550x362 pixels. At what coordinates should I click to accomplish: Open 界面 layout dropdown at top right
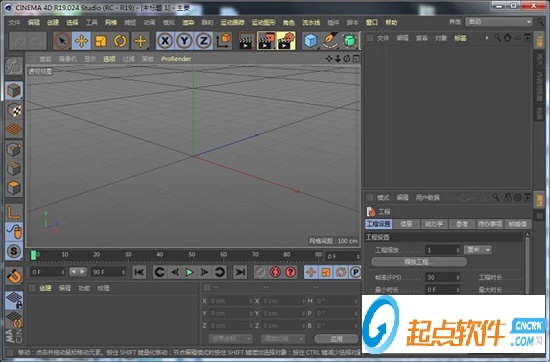click(x=499, y=22)
